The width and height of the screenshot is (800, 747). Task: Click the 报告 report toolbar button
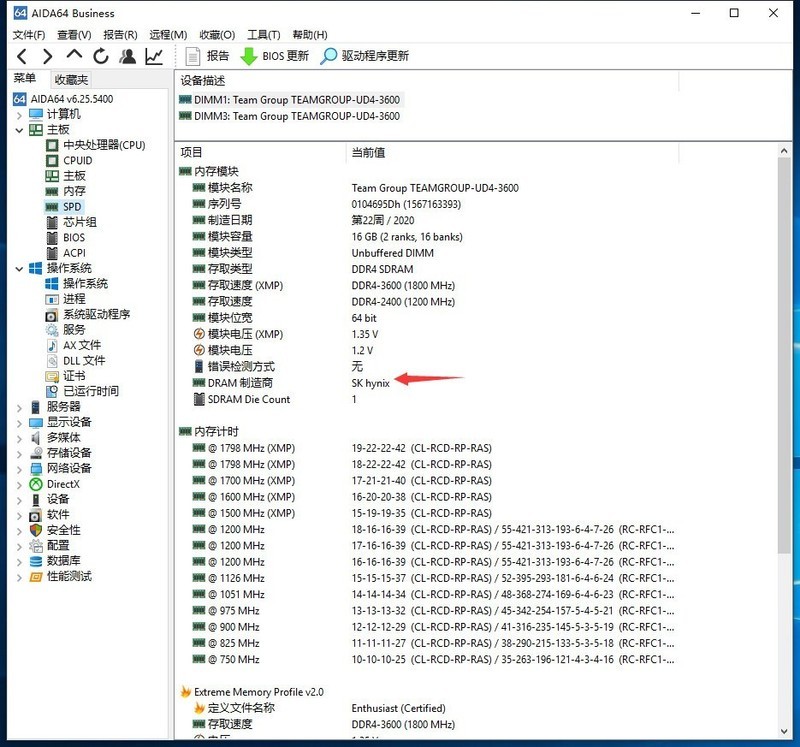(207, 56)
